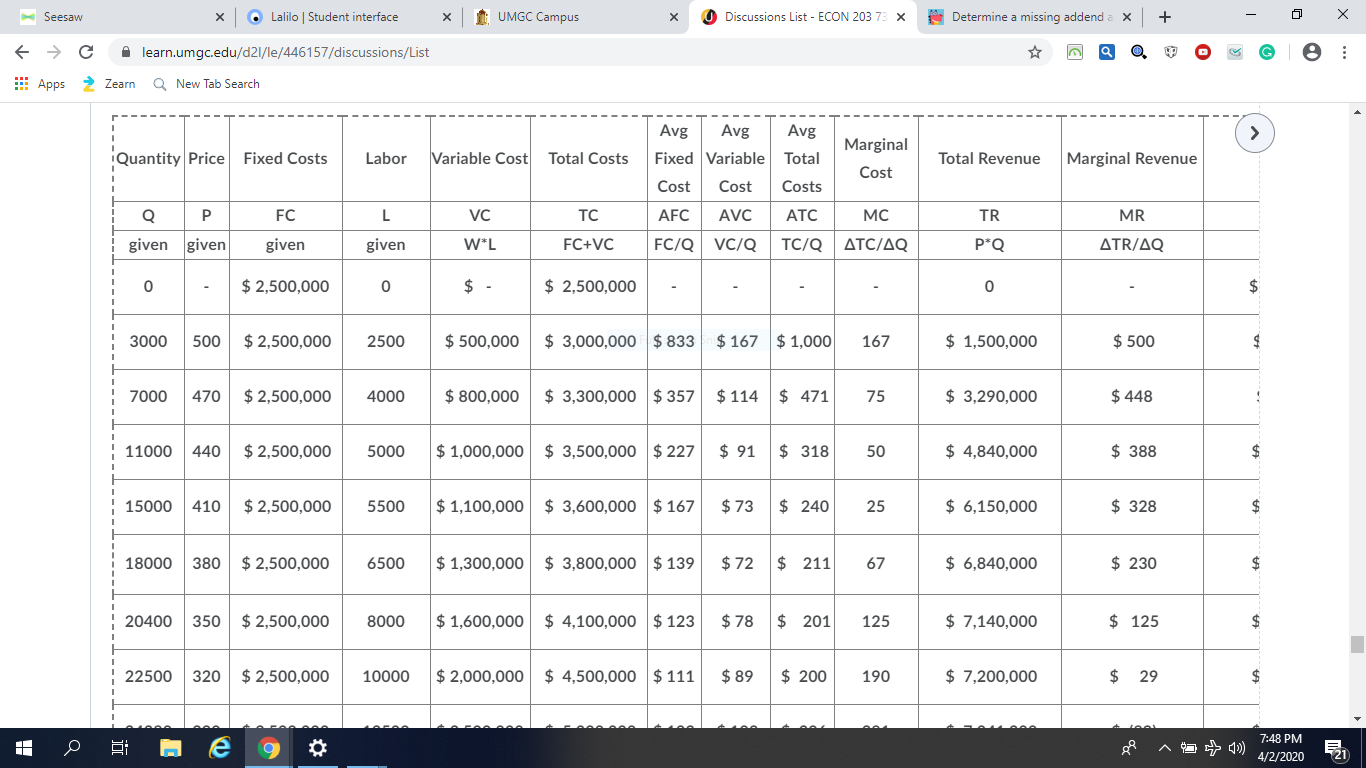Screen dimensions: 1366x768
Task: Bookmark this page with the star icon
Action: [1035, 52]
